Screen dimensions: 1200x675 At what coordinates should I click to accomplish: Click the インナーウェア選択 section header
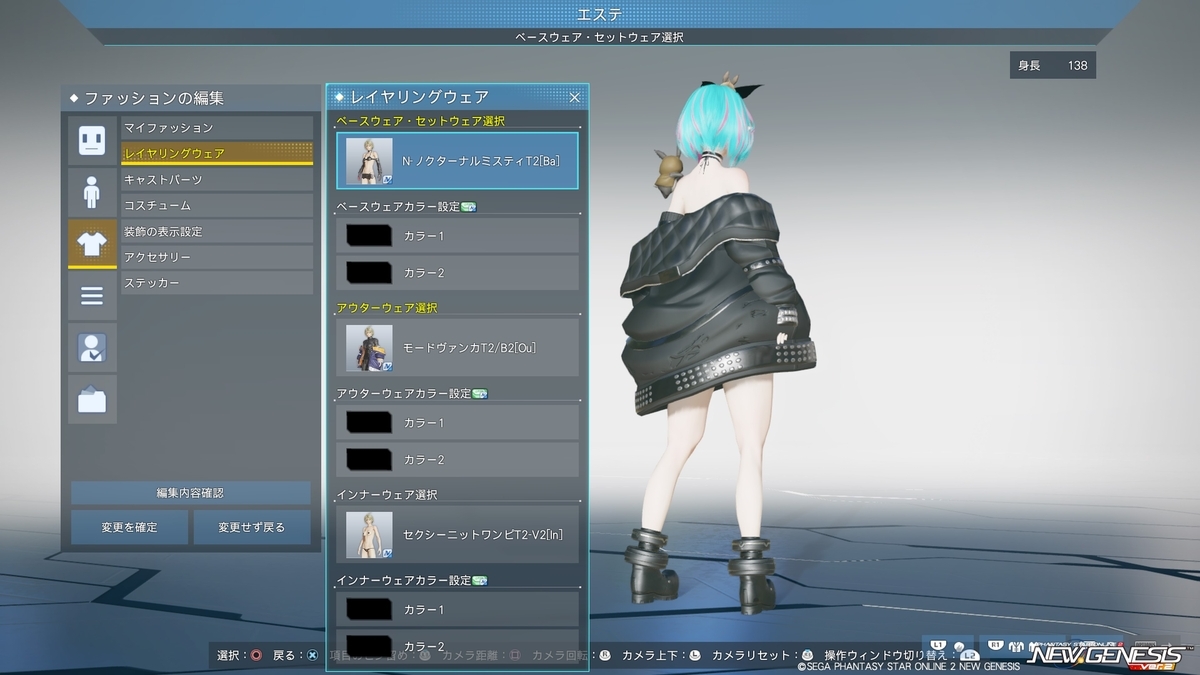[387, 495]
